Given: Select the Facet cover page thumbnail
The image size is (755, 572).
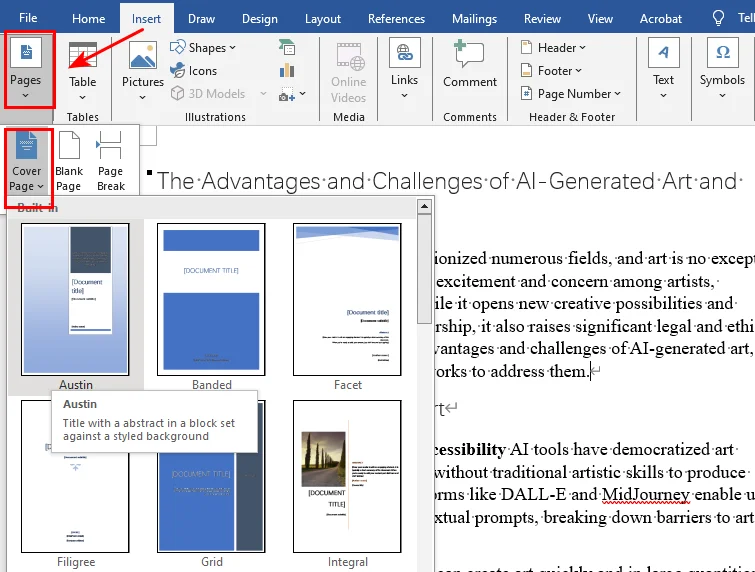Looking at the screenshot, I should coord(347,299).
